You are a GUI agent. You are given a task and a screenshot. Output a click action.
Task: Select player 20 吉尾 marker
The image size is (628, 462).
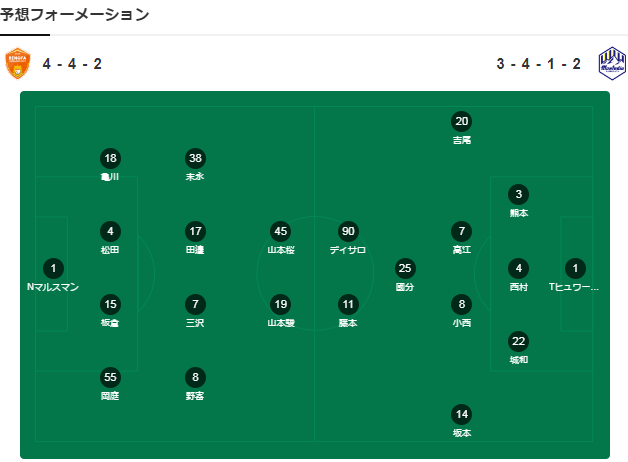point(461,121)
